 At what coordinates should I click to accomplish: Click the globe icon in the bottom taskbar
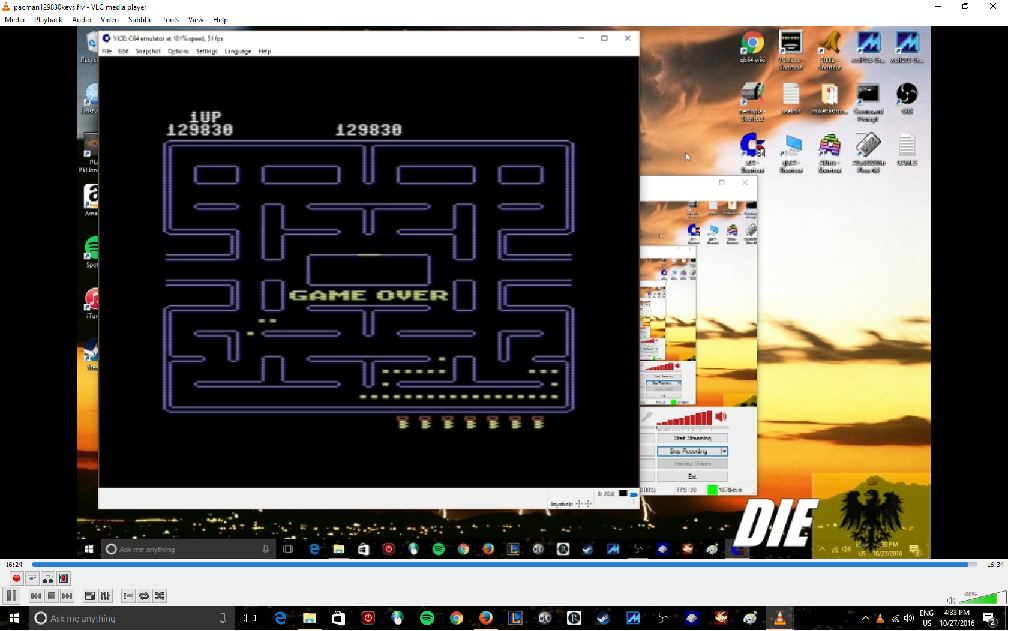coord(397,618)
